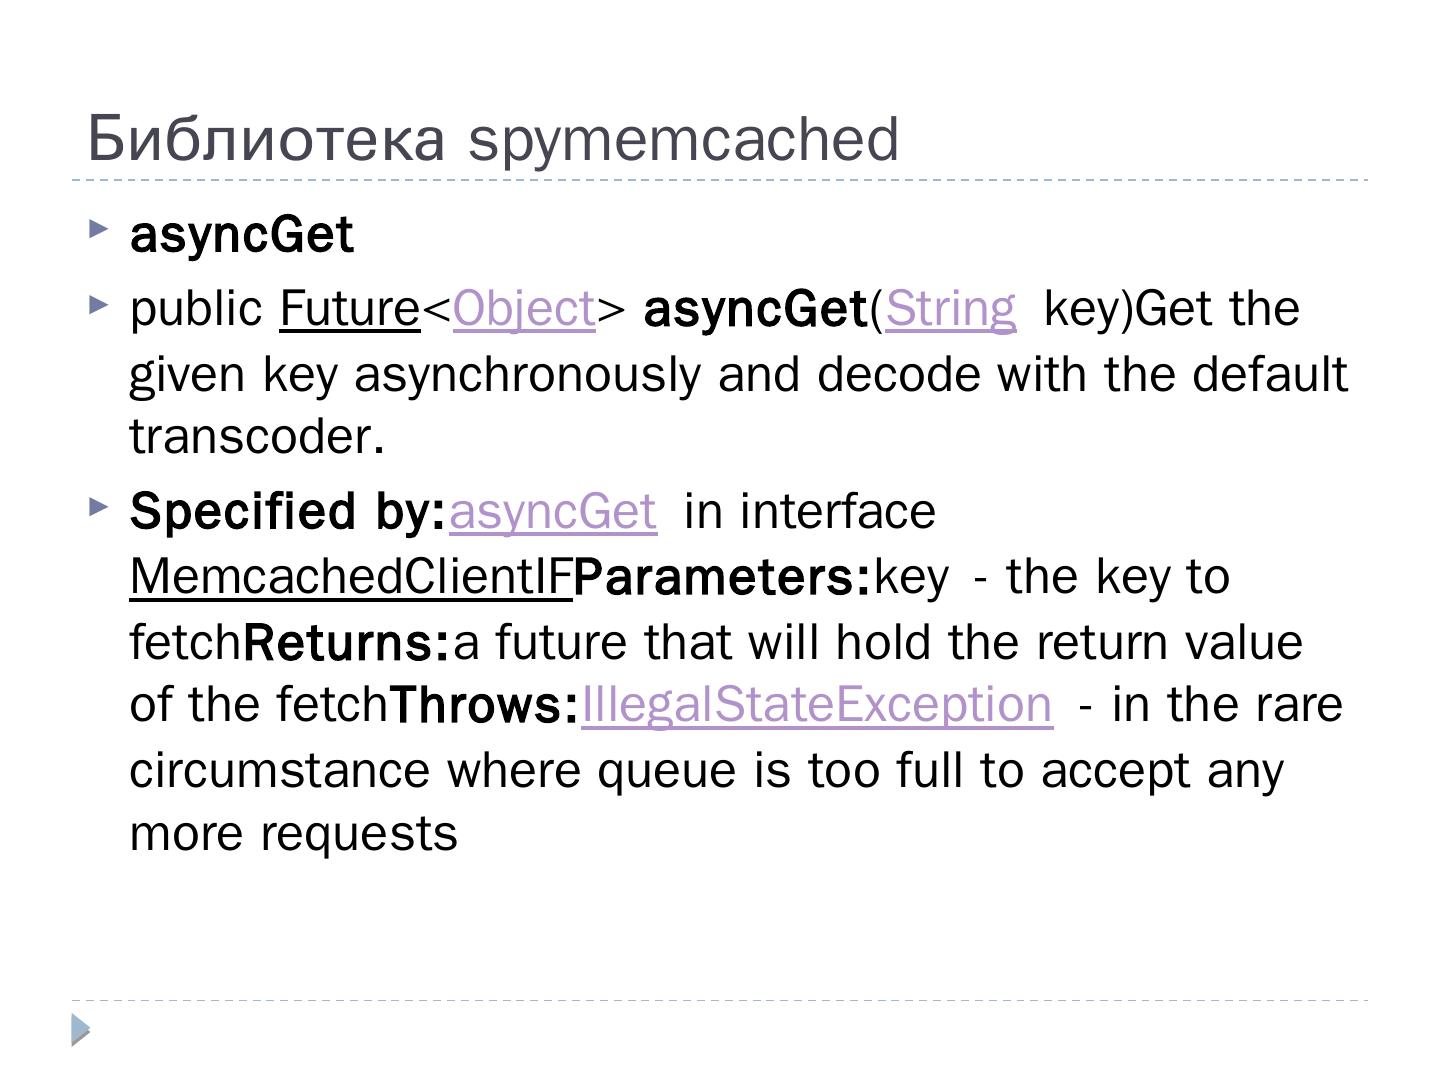Open the MemcachedClientIF interface link
This screenshot has width=1440, height=1080.
point(351,577)
